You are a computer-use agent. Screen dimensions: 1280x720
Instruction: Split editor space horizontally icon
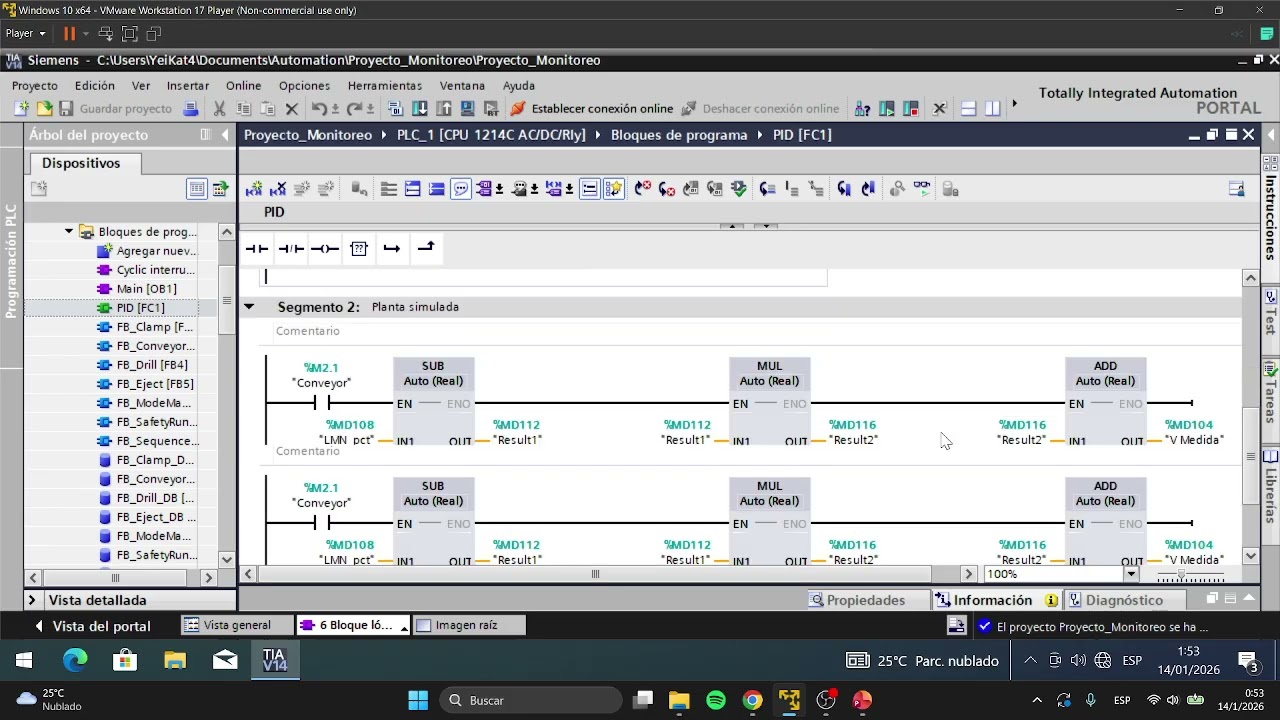tap(968, 108)
